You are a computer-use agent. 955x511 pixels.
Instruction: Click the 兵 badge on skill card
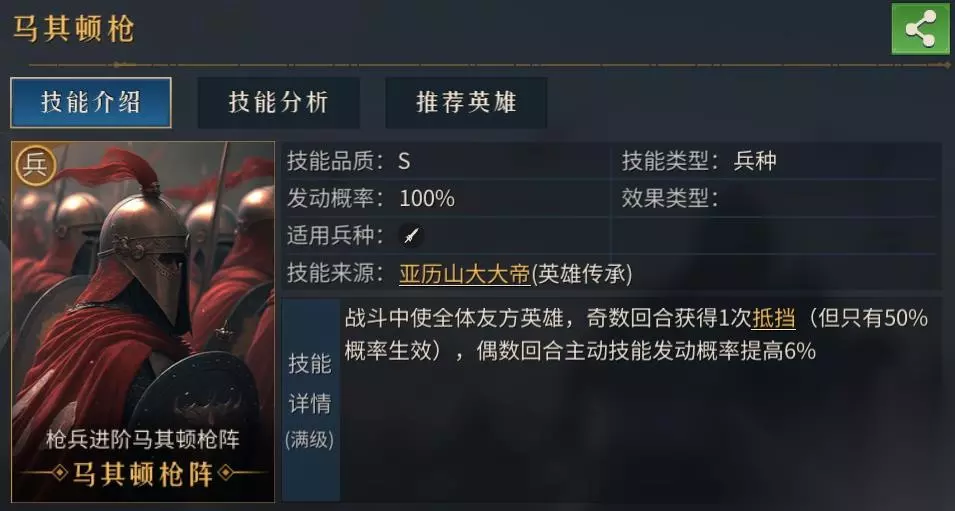pos(35,166)
